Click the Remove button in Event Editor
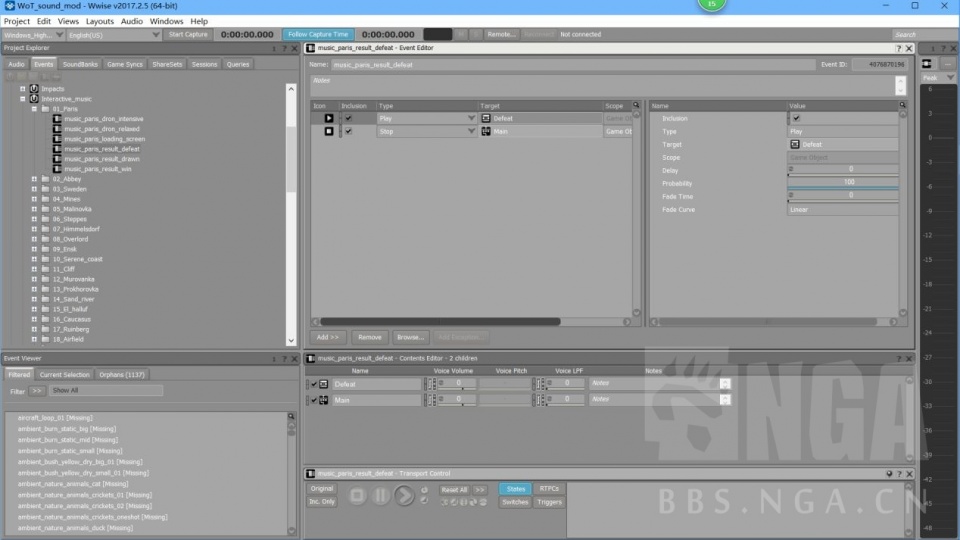 pyautogui.click(x=369, y=337)
